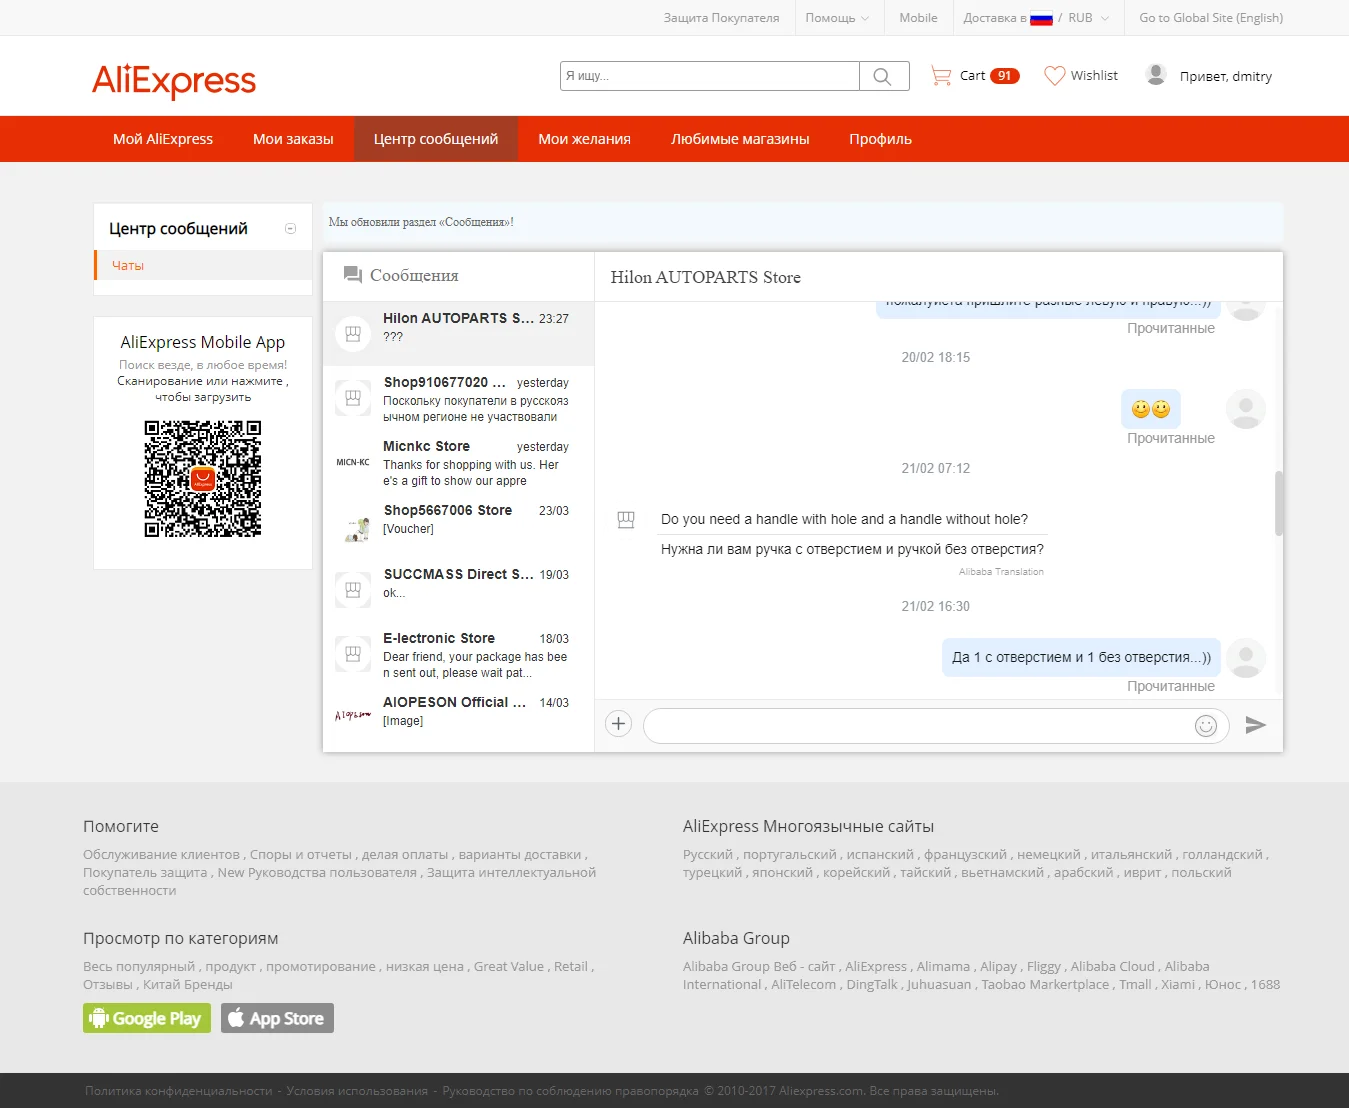The width and height of the screenshot is (1349, 1108).
Task: Click the Russian flag delivery icon
Action: [x=1041, y=18]
